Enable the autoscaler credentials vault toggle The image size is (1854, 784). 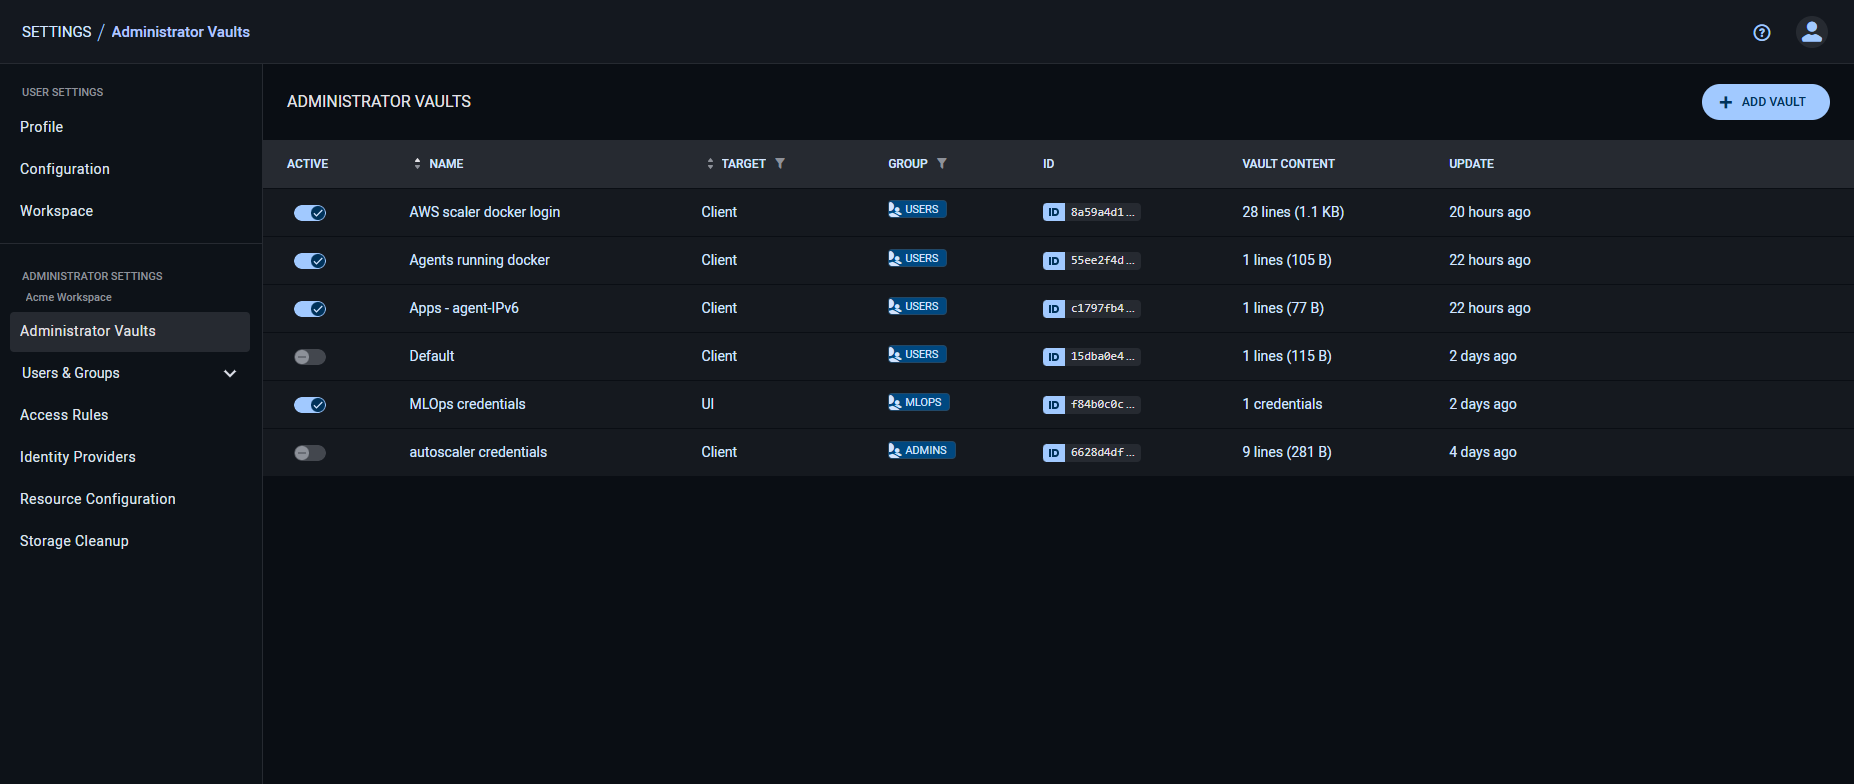tap(310, 453)
